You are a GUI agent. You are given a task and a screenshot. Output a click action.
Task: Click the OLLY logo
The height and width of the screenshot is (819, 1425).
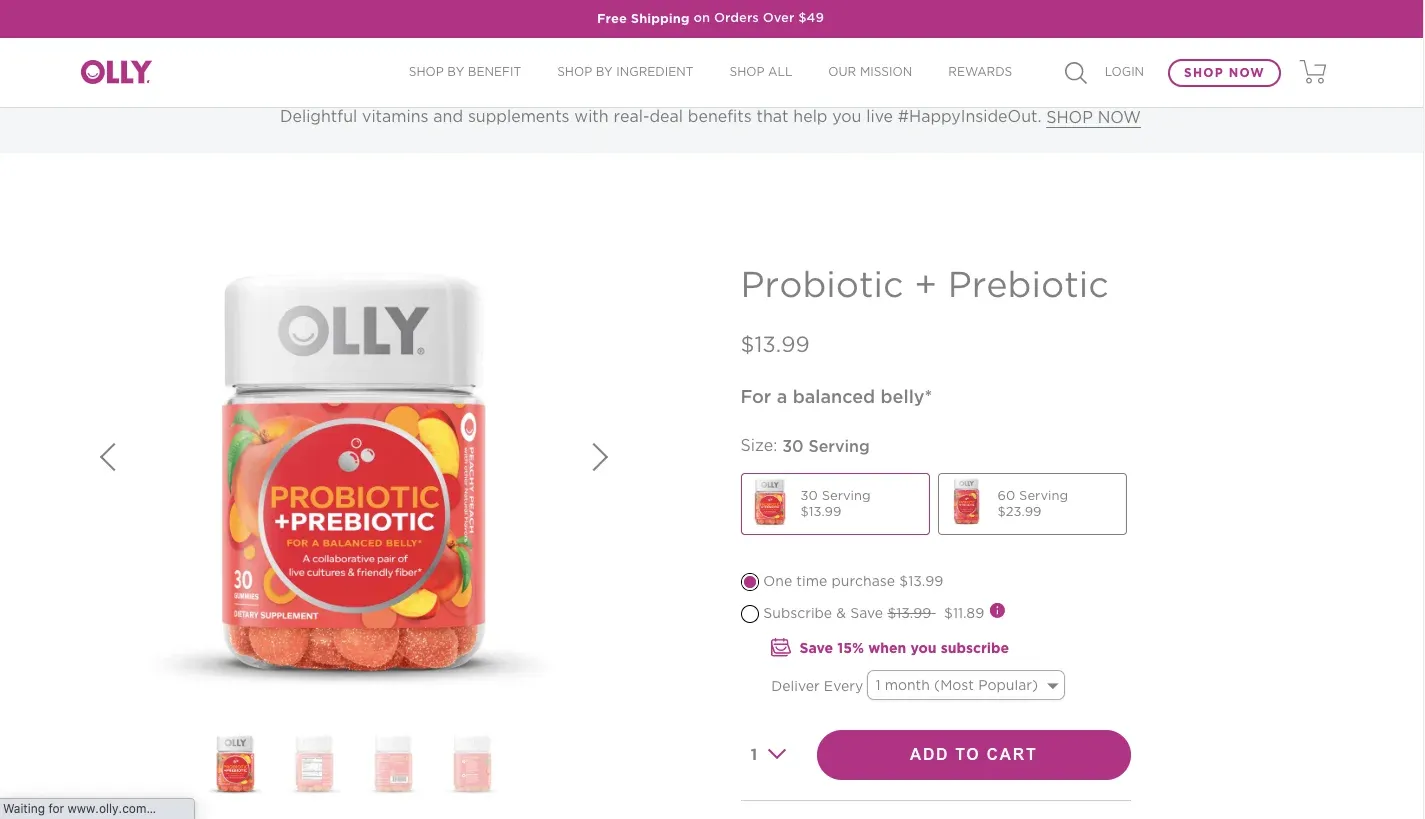point(115,71)
